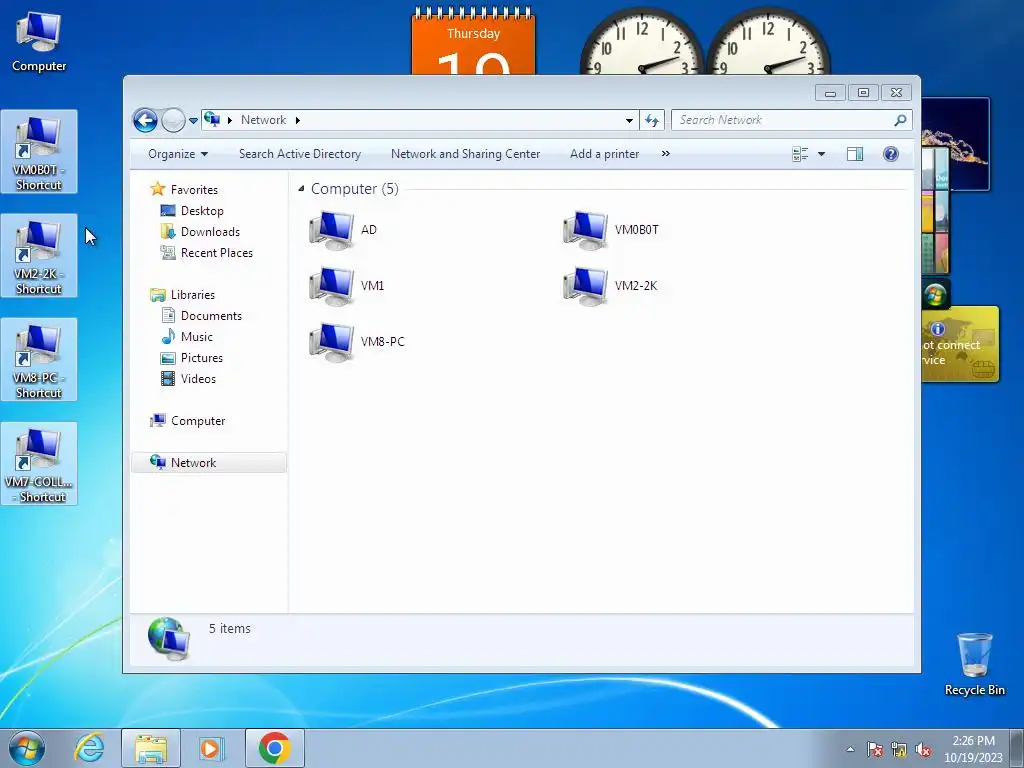Open the Organize menu
The image size is (1024, 768).
click(178, 154)
